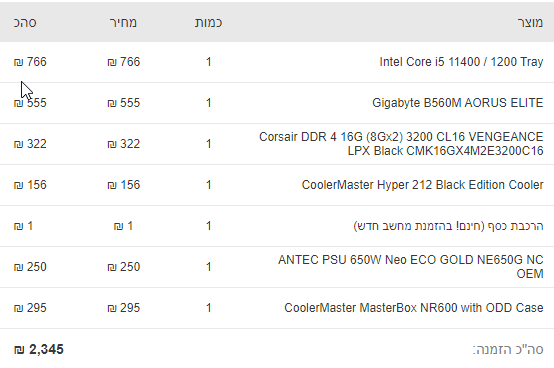This screenshot has height=368, width=554.
Task: Click the כמות column header
Action: 208,23
